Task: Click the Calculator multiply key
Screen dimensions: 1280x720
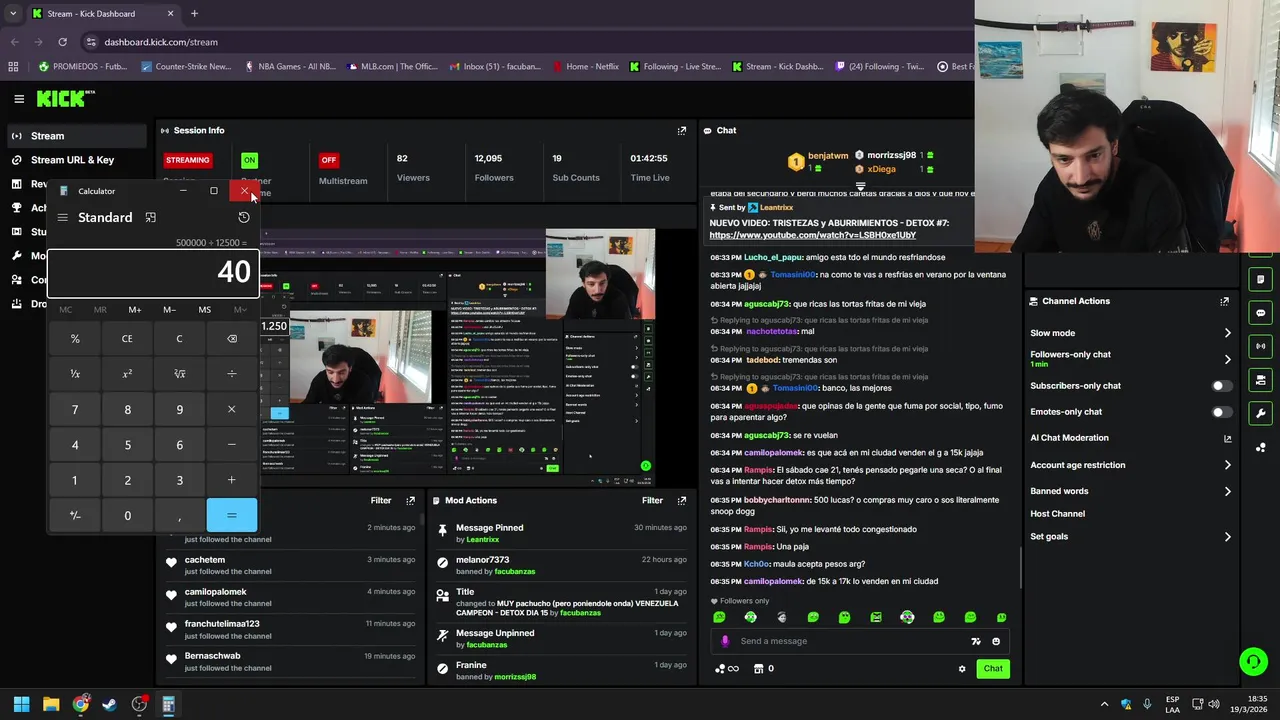Action: point(231,409)
